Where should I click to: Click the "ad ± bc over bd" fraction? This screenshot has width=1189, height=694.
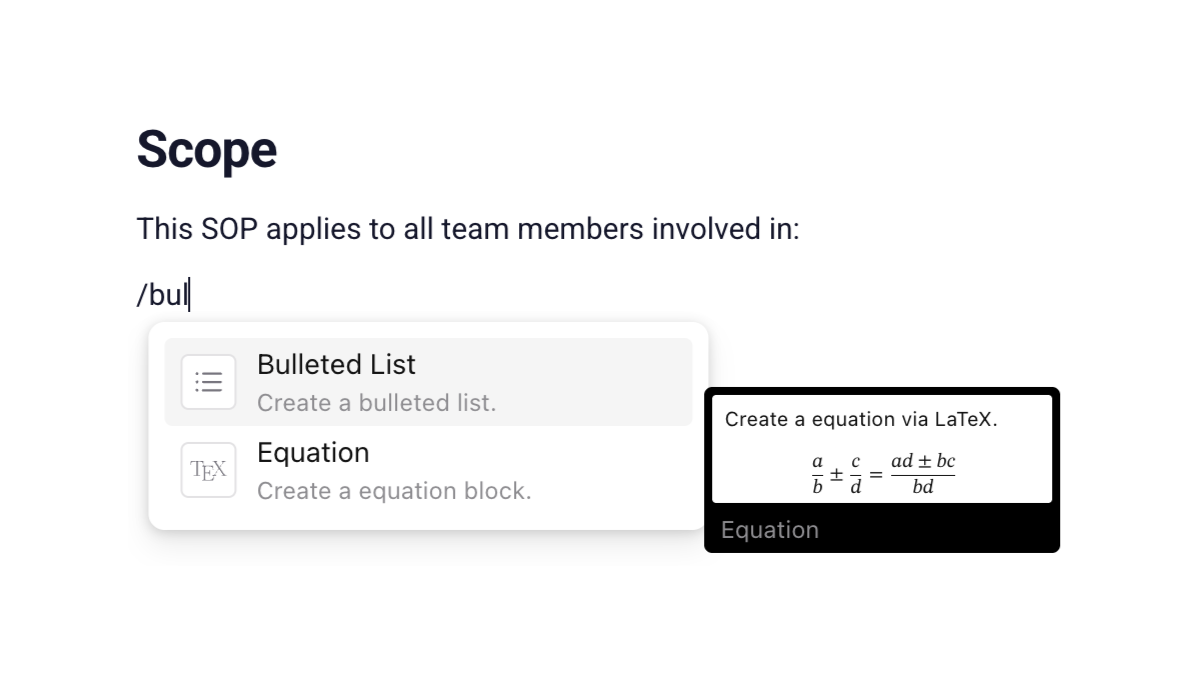point(922,474)
